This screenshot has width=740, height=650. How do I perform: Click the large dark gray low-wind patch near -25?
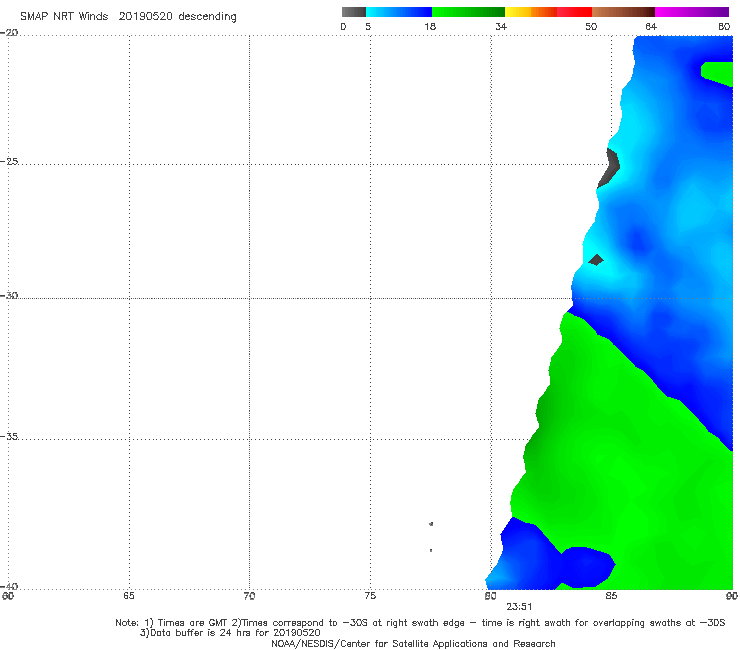click(x=610, y=169)
